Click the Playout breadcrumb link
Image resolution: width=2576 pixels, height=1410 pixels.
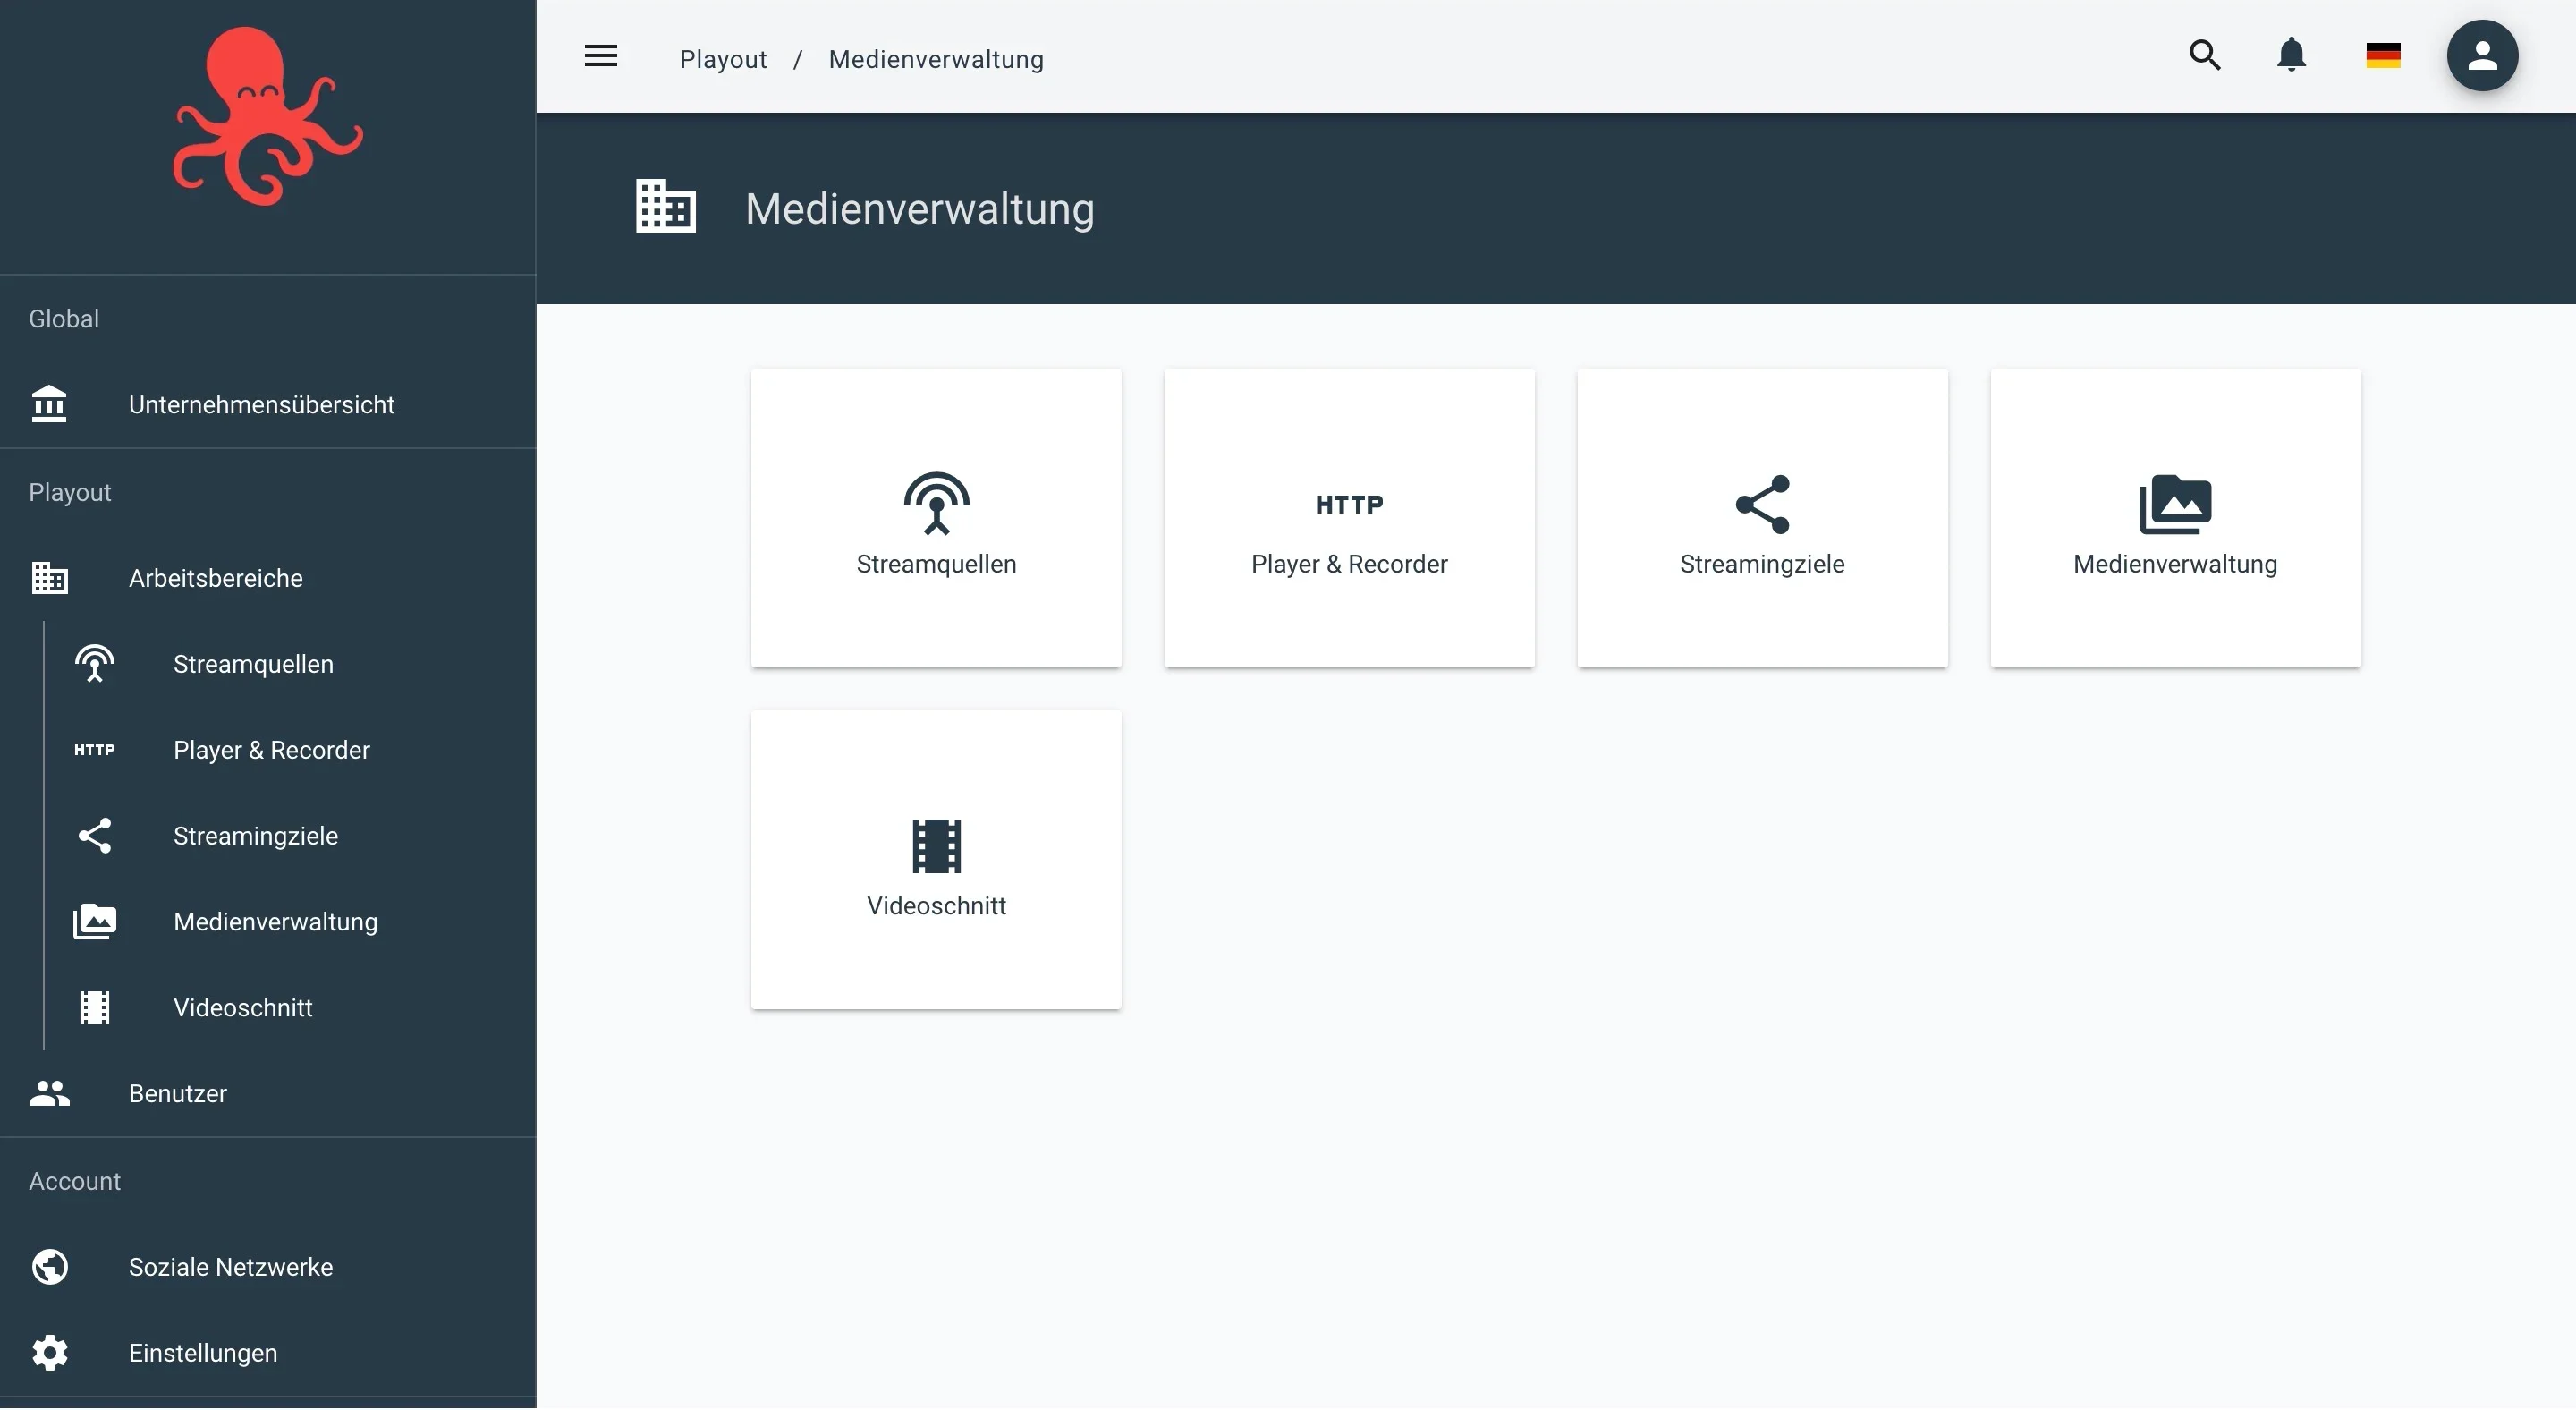723,60
